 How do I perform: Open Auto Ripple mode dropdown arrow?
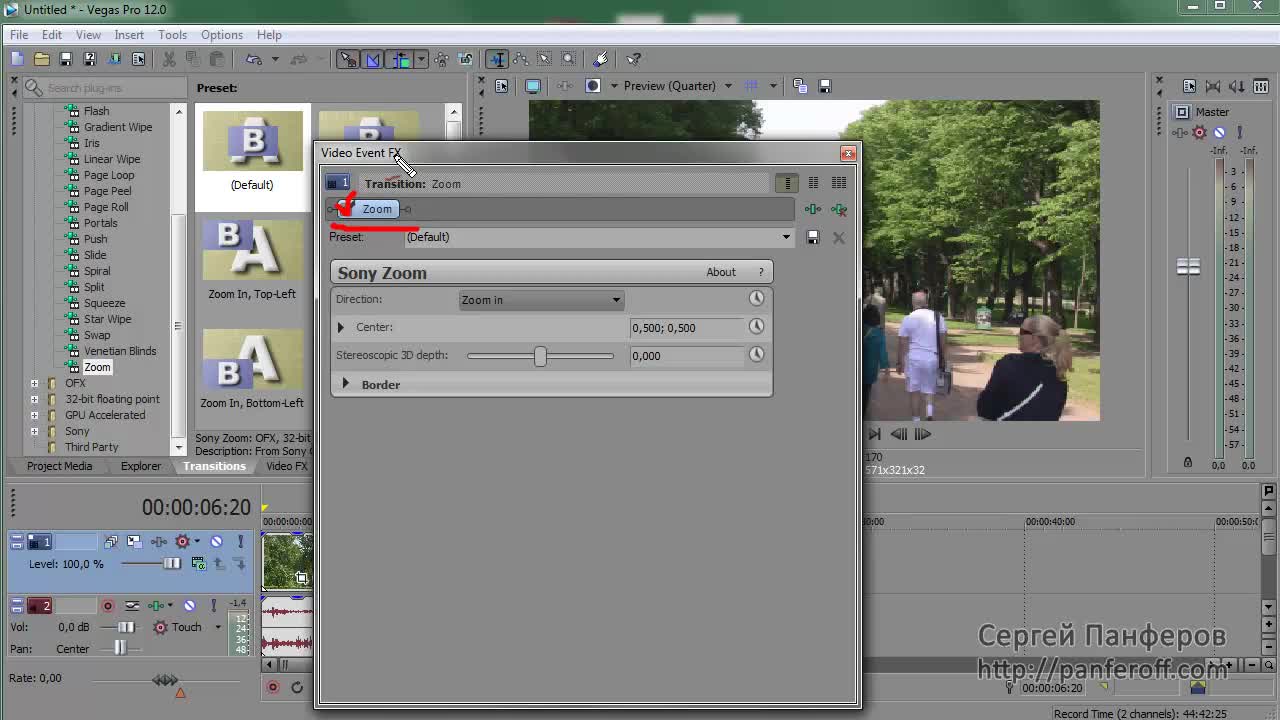point(421,59)
